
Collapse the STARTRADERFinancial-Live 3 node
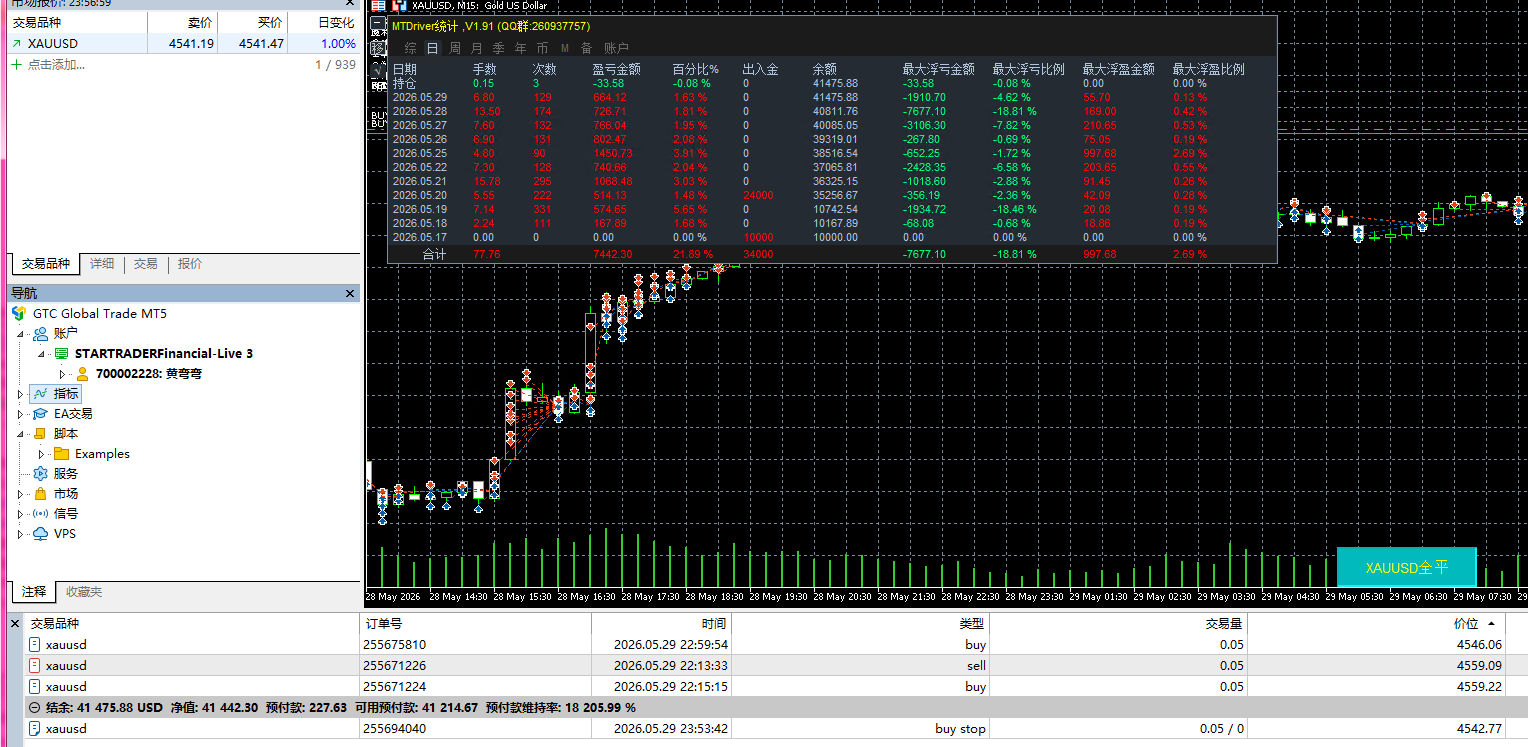(x=42, y=354)
